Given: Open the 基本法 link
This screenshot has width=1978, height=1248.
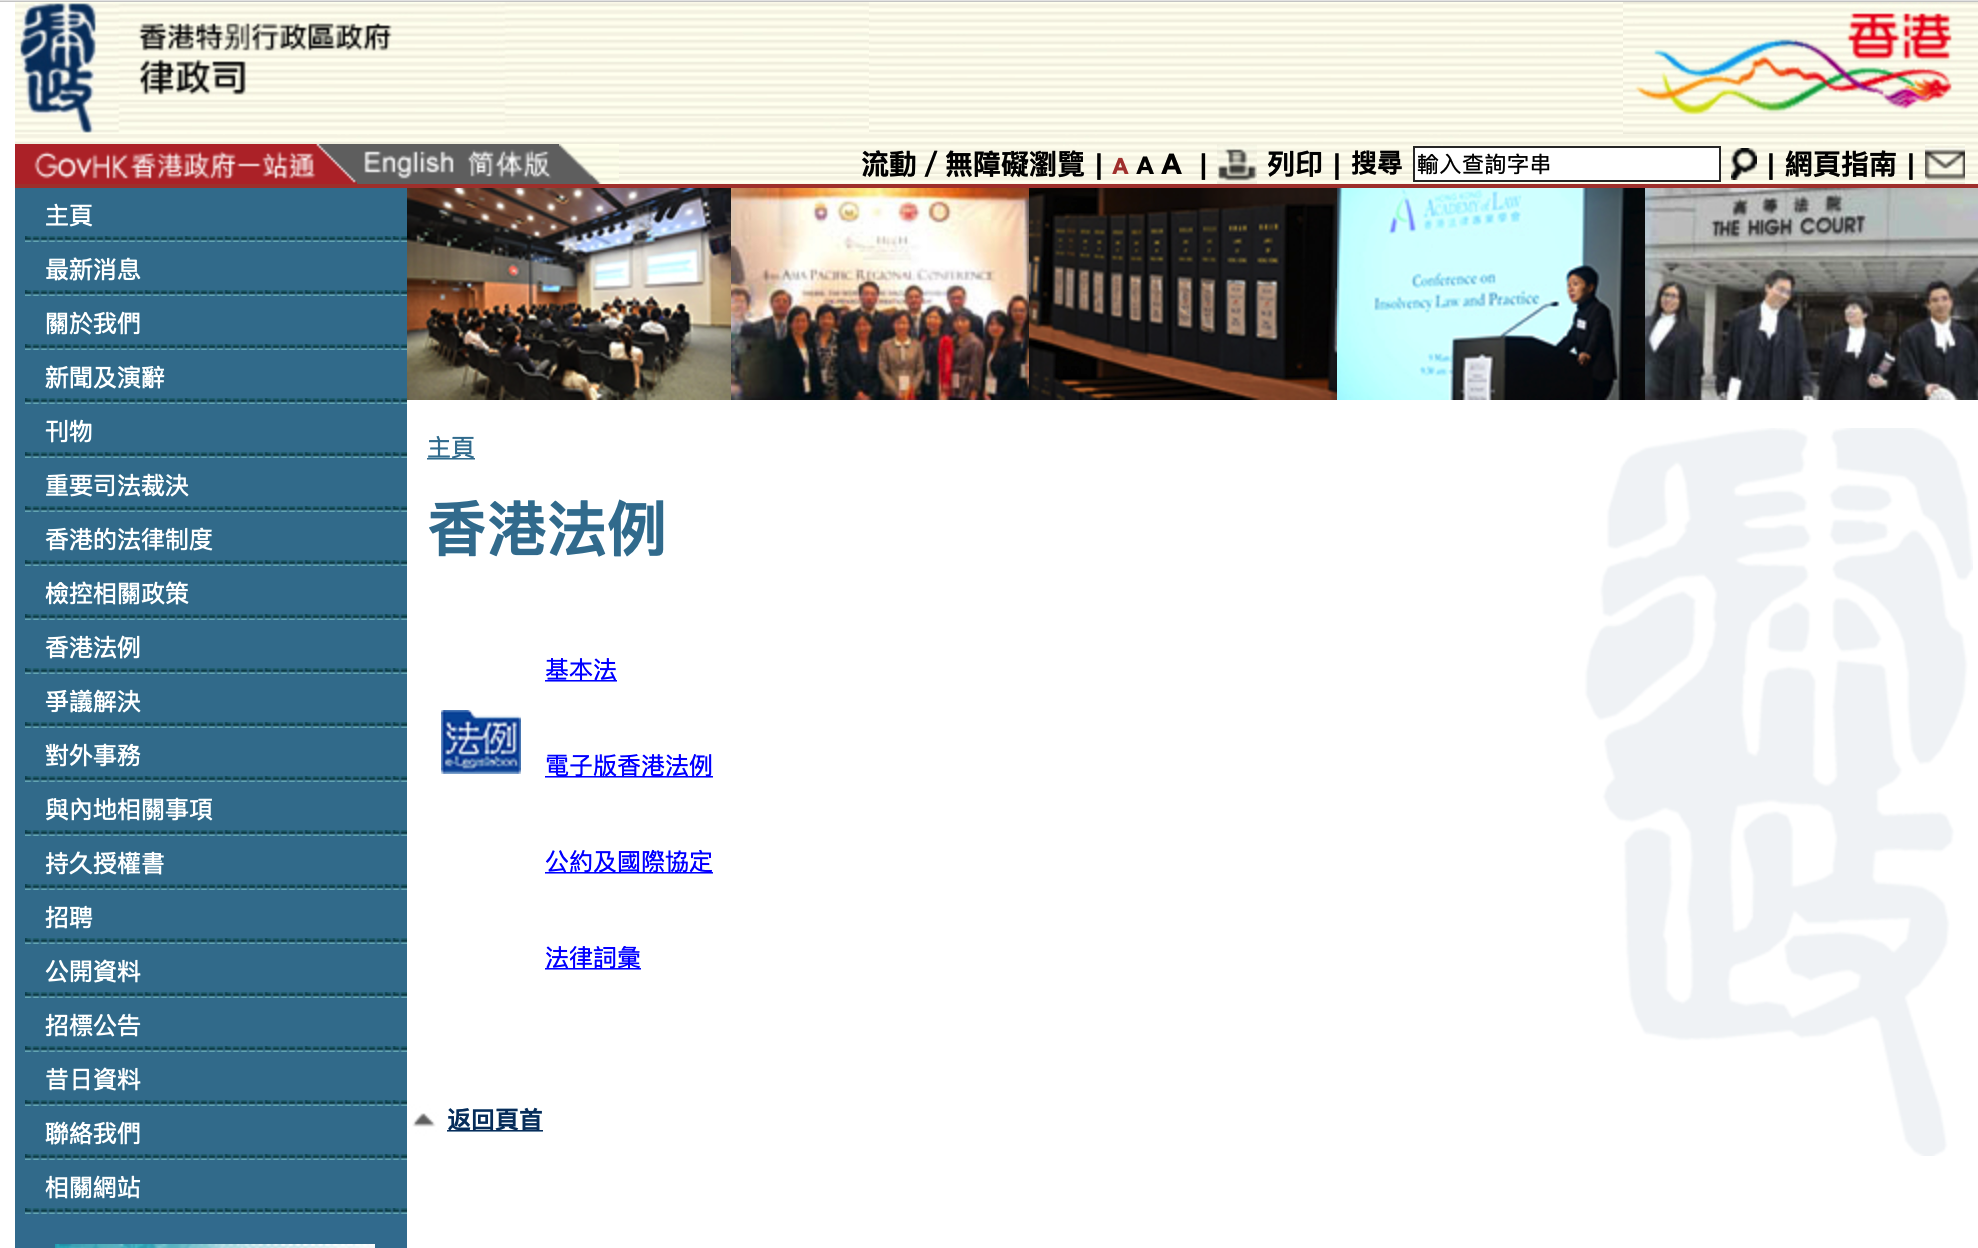Looking at the screenshot, I should click(580, 670).
